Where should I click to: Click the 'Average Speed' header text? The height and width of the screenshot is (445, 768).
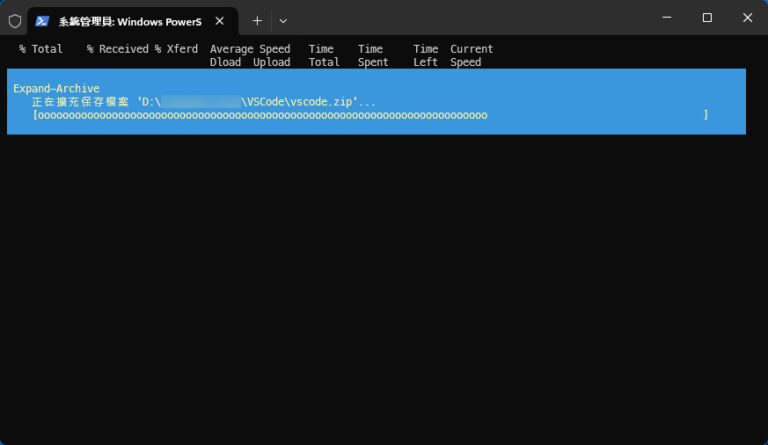[250, 49]
